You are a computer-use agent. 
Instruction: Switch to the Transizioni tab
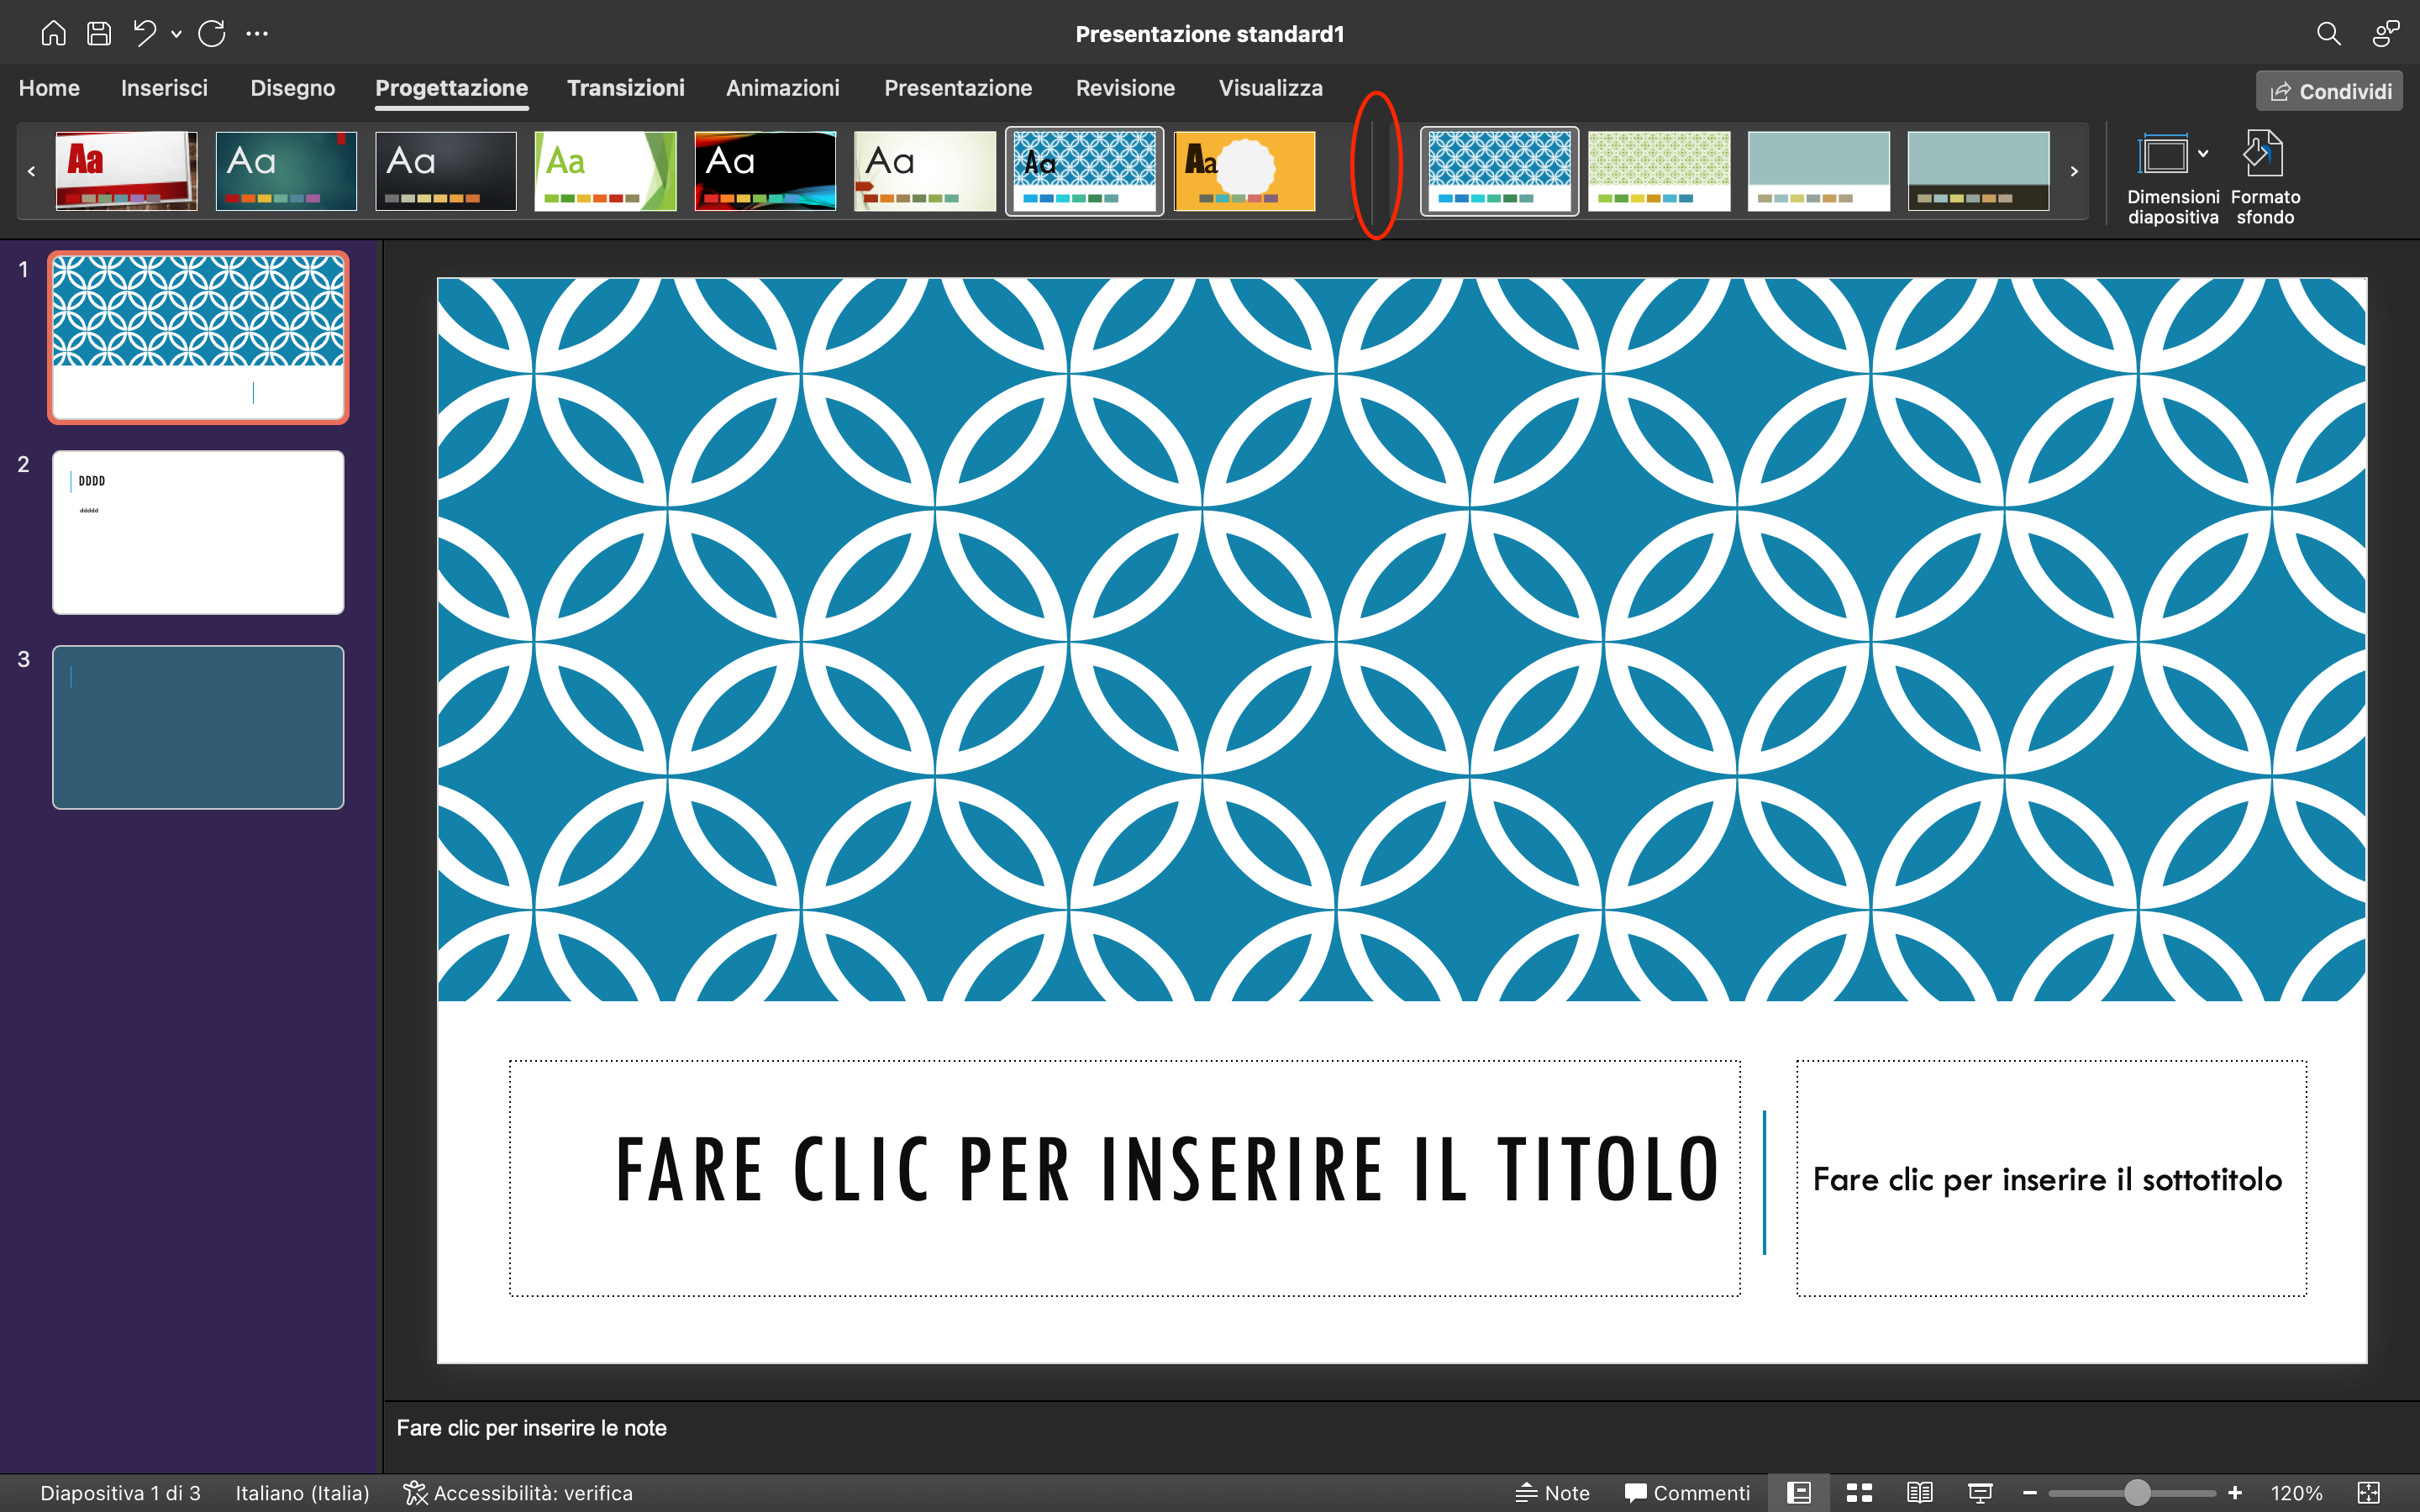pyautogui.click(x=626, y=88)
